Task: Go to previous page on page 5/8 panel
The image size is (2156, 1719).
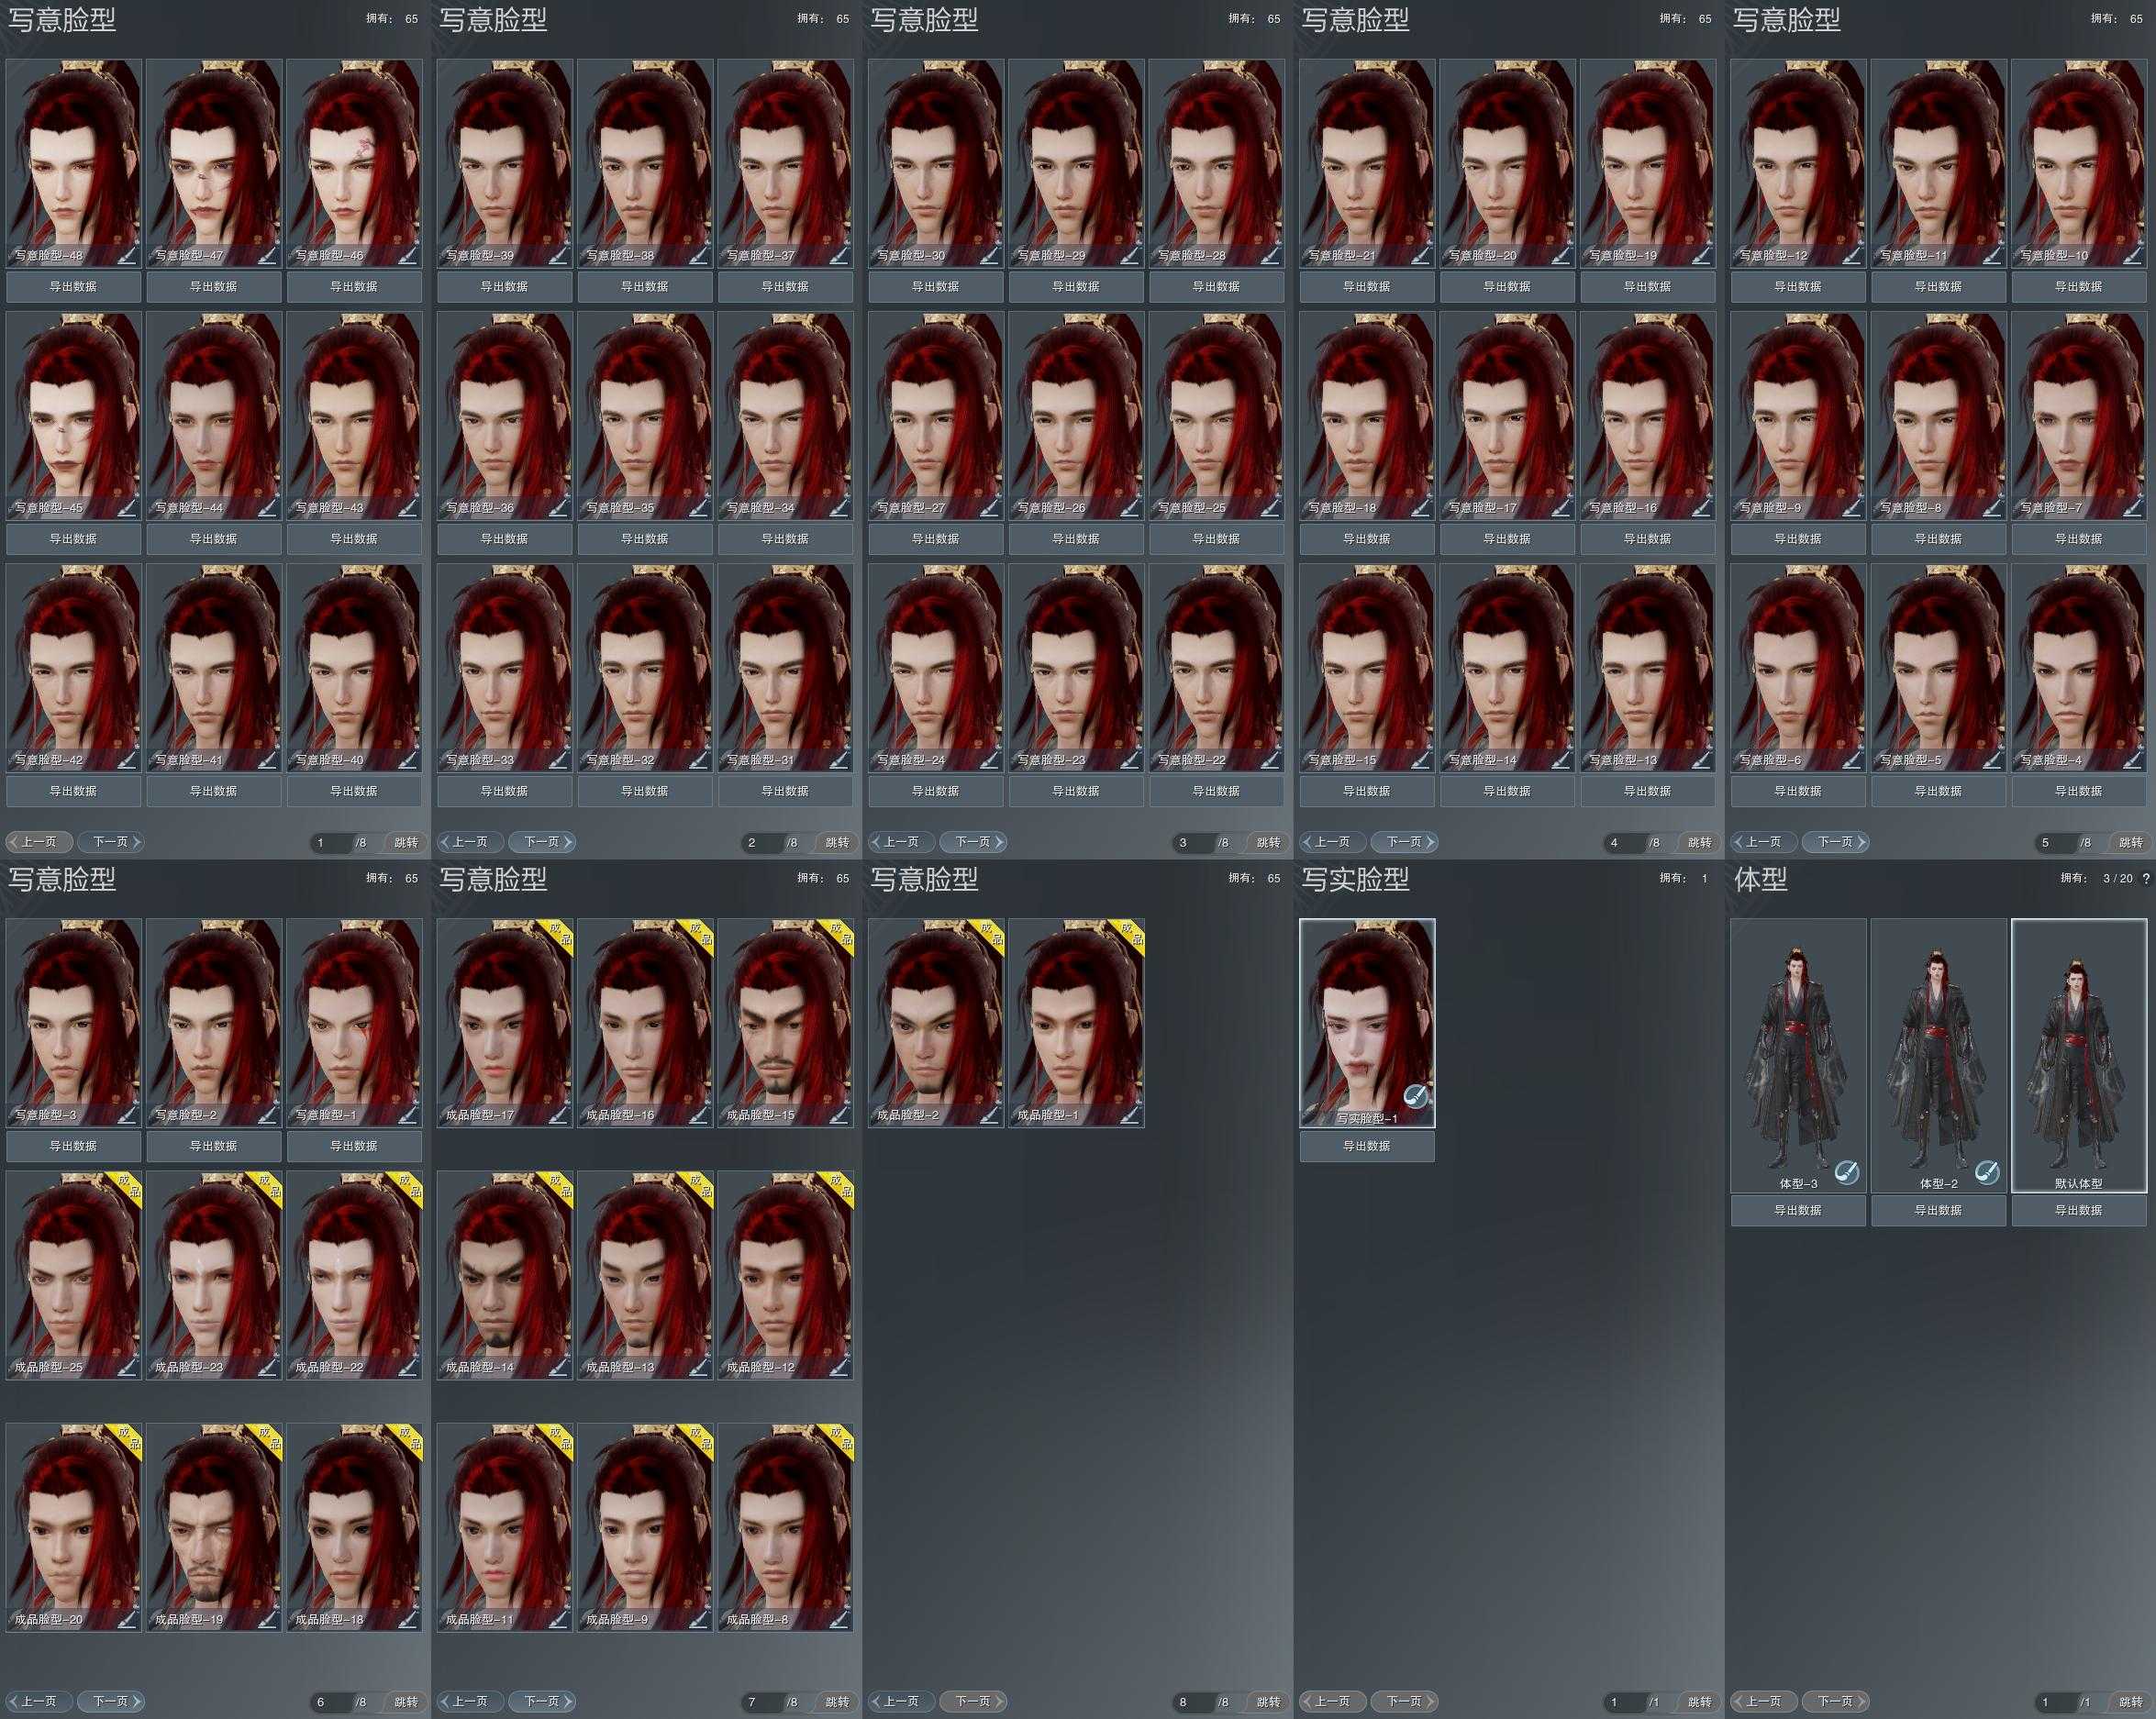Action: pyautogui.click(x=1763, y=842)
